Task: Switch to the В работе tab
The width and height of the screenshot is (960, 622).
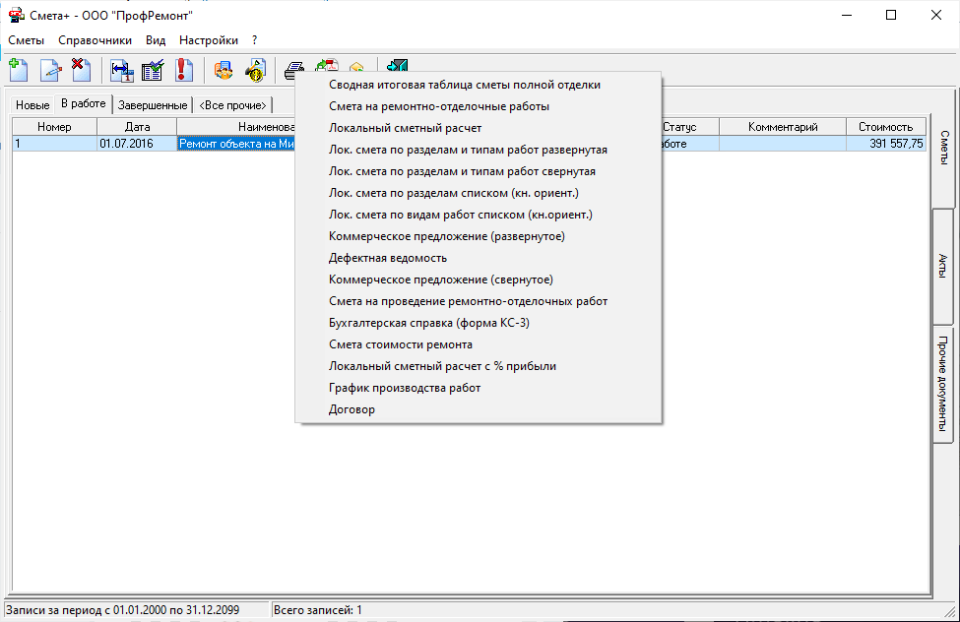Action: 83,103
